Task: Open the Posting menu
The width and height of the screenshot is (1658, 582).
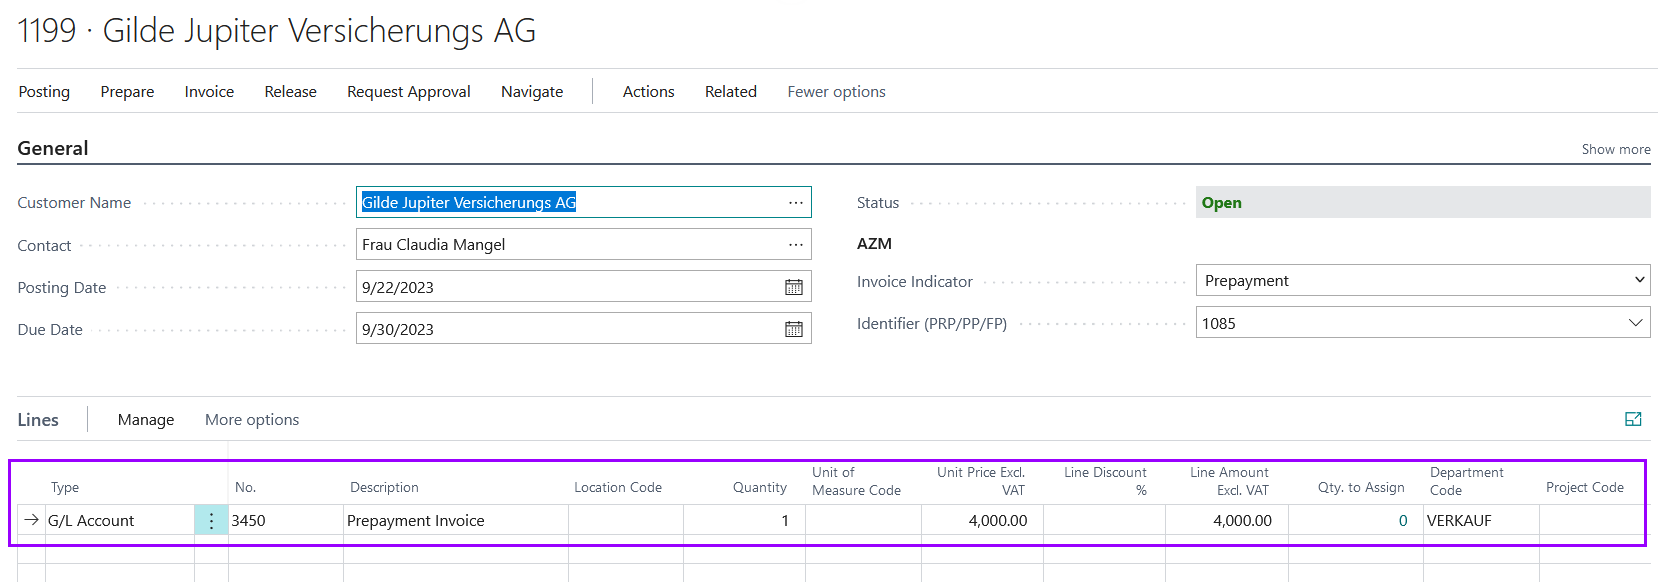Action: point(44,91)
